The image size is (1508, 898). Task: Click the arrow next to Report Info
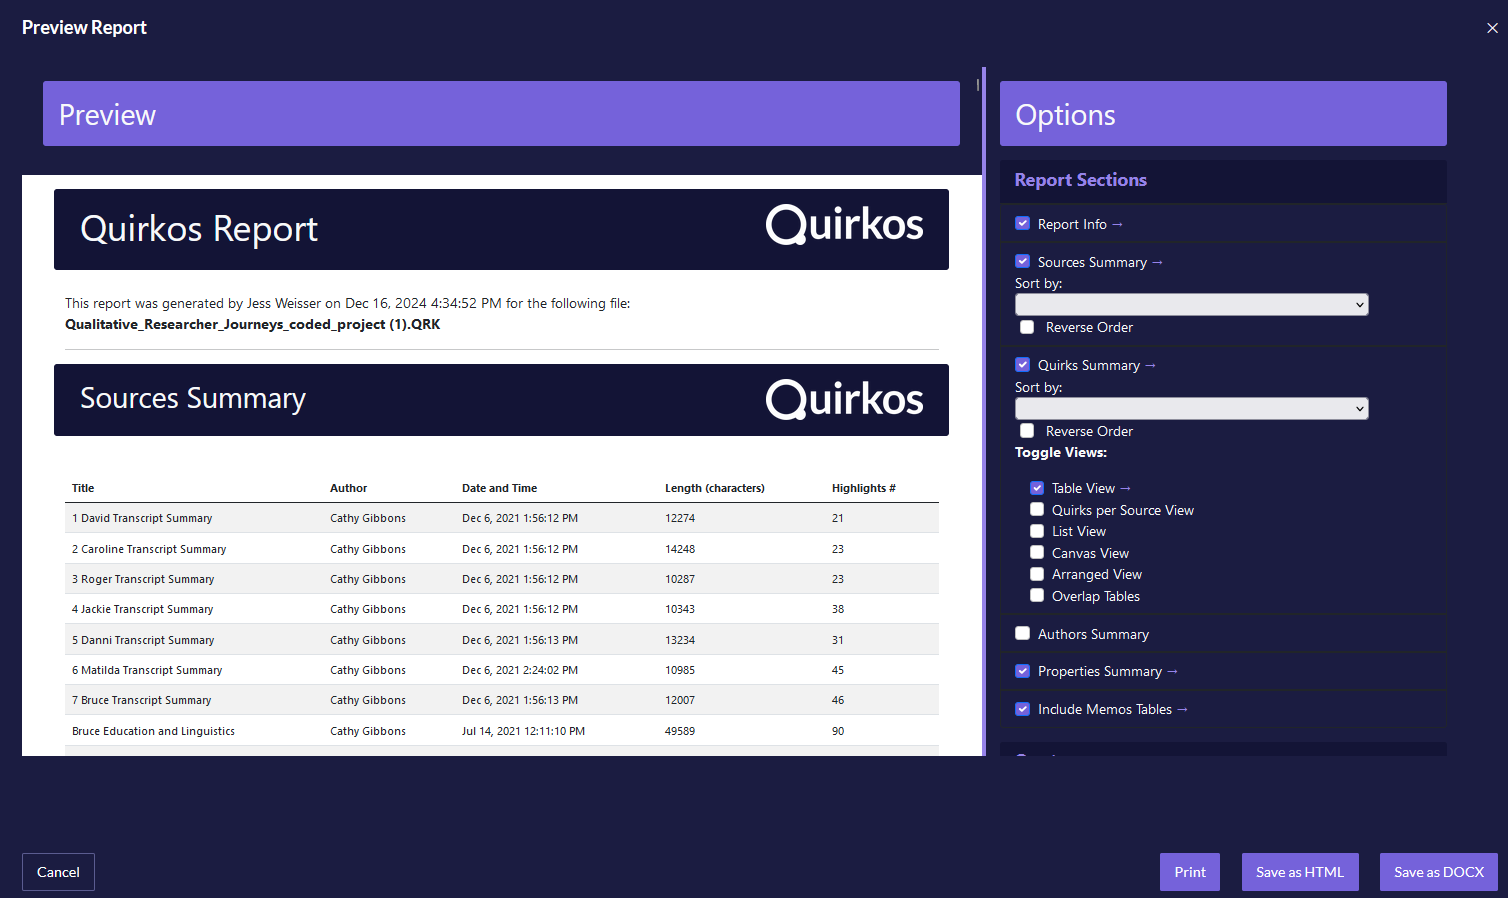[x=1117, y=225]
